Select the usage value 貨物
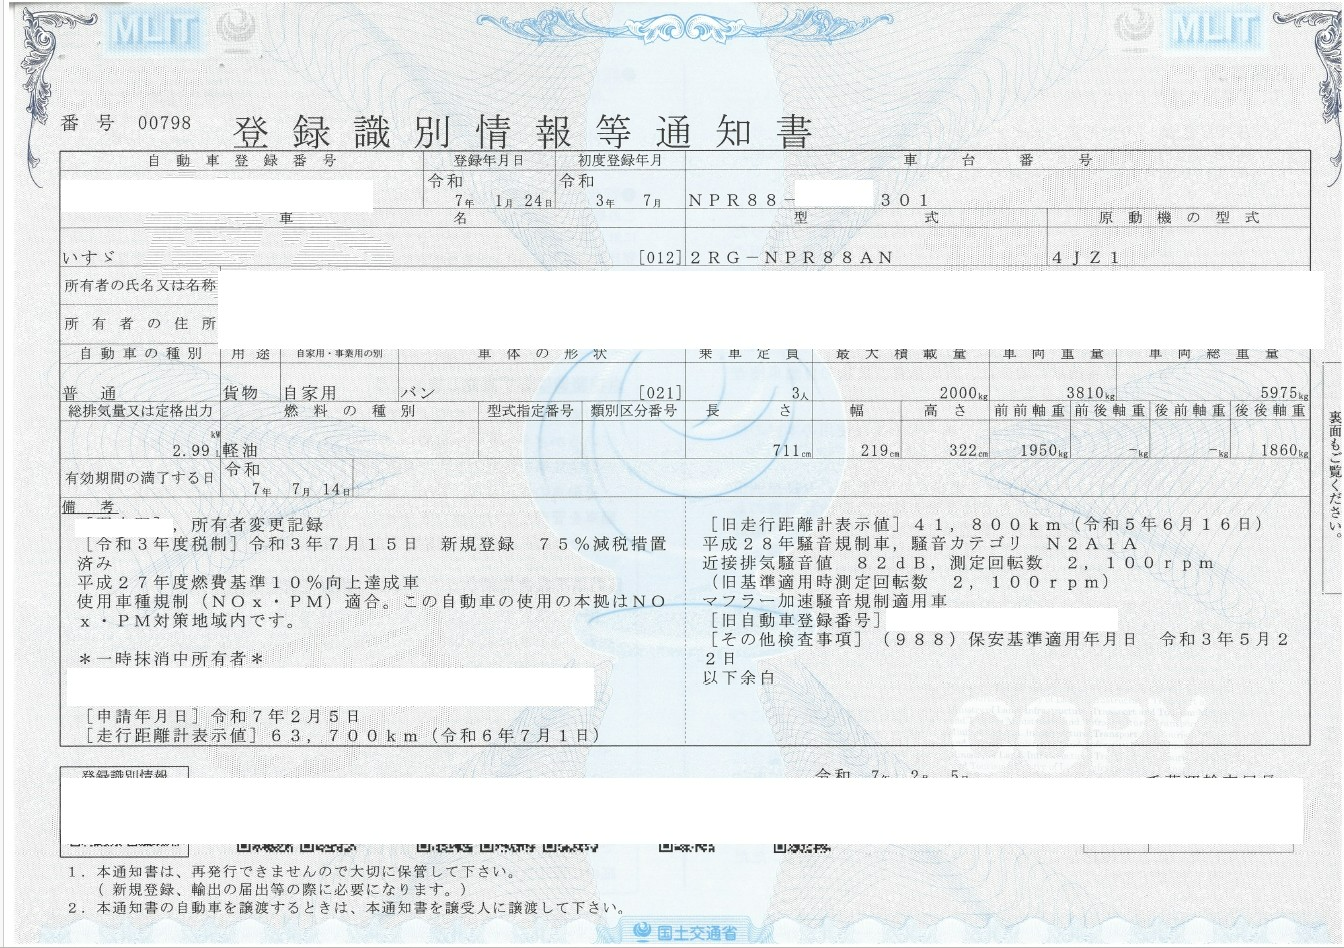This screenshot has width=1344, height=948. pyautogui.click(x=240, y=394)
